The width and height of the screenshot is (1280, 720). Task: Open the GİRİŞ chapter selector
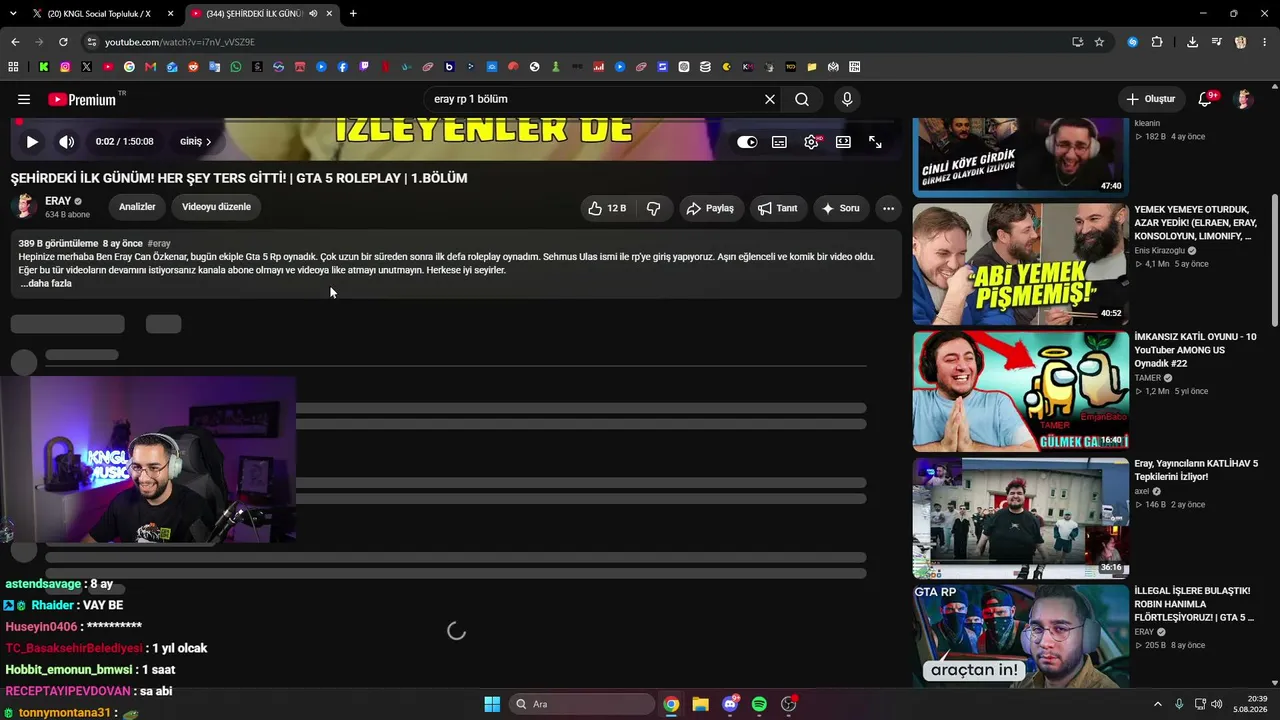tap(195, 142)
